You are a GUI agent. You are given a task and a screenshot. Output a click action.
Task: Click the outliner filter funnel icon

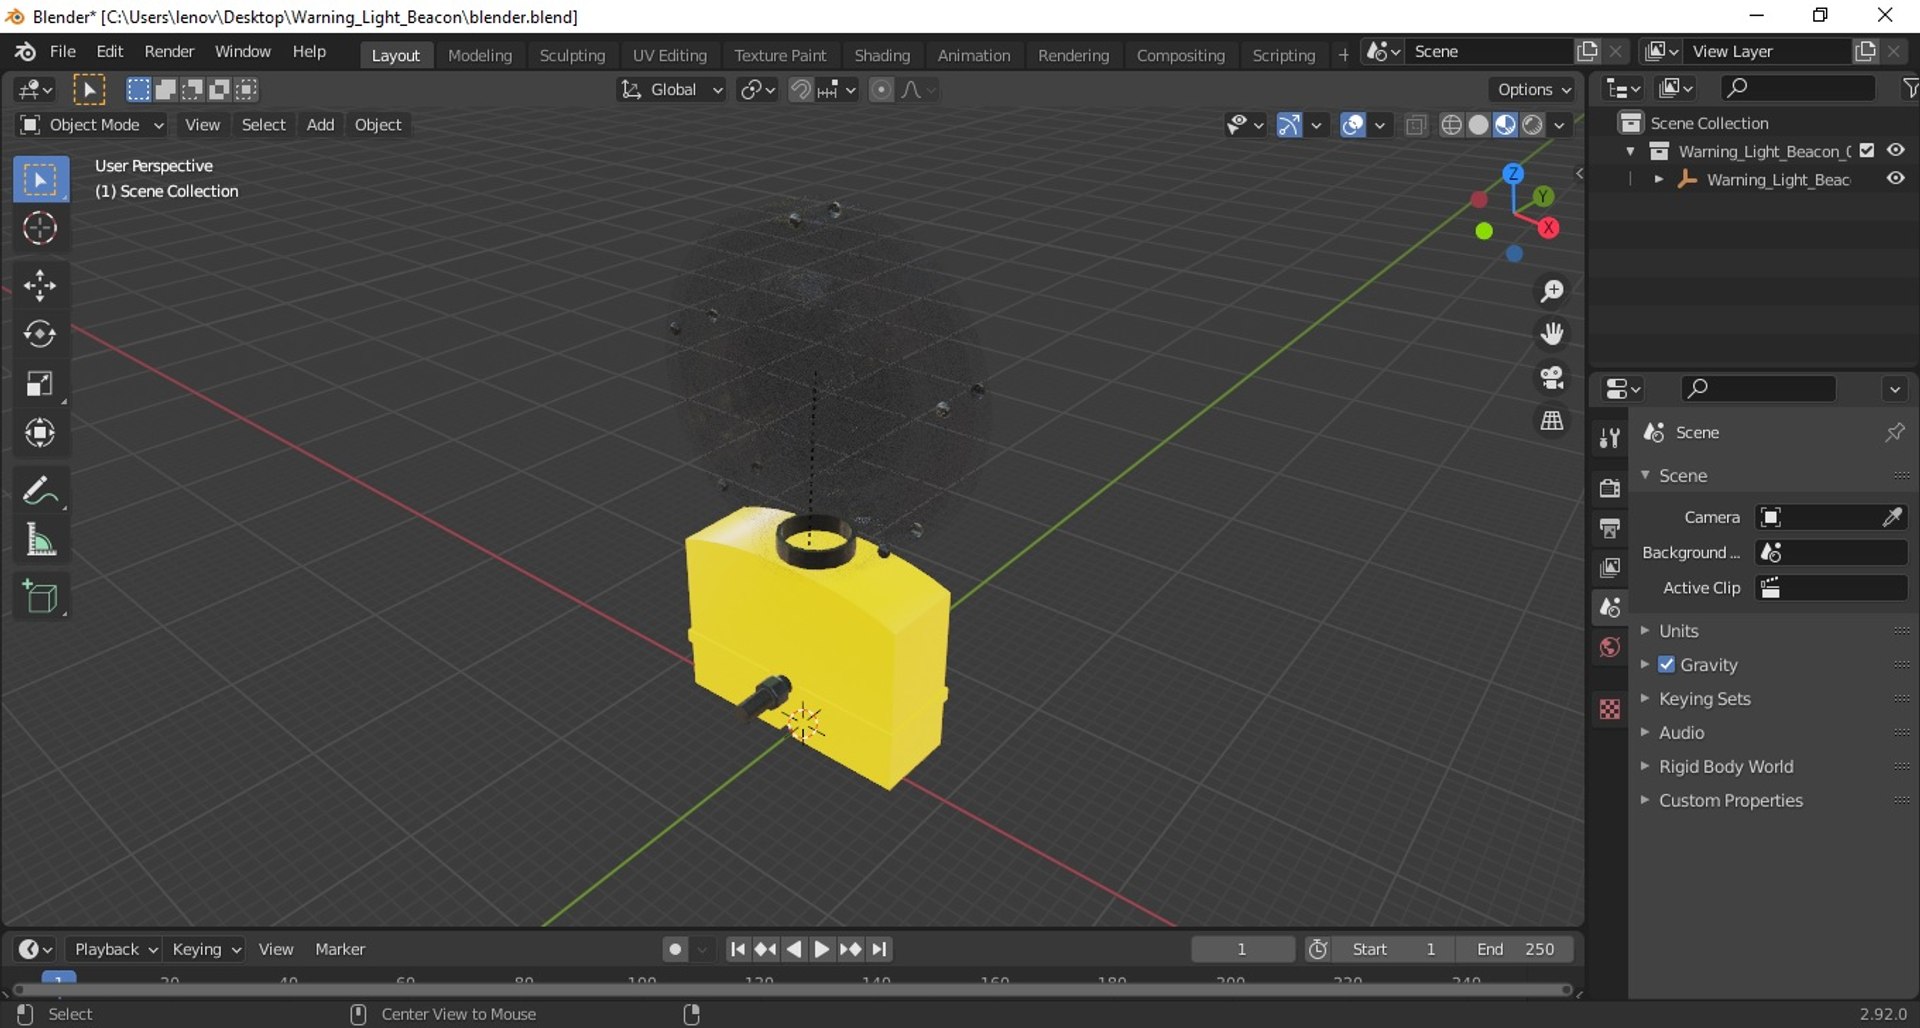pyautogui.click(x=1909, y=89)
